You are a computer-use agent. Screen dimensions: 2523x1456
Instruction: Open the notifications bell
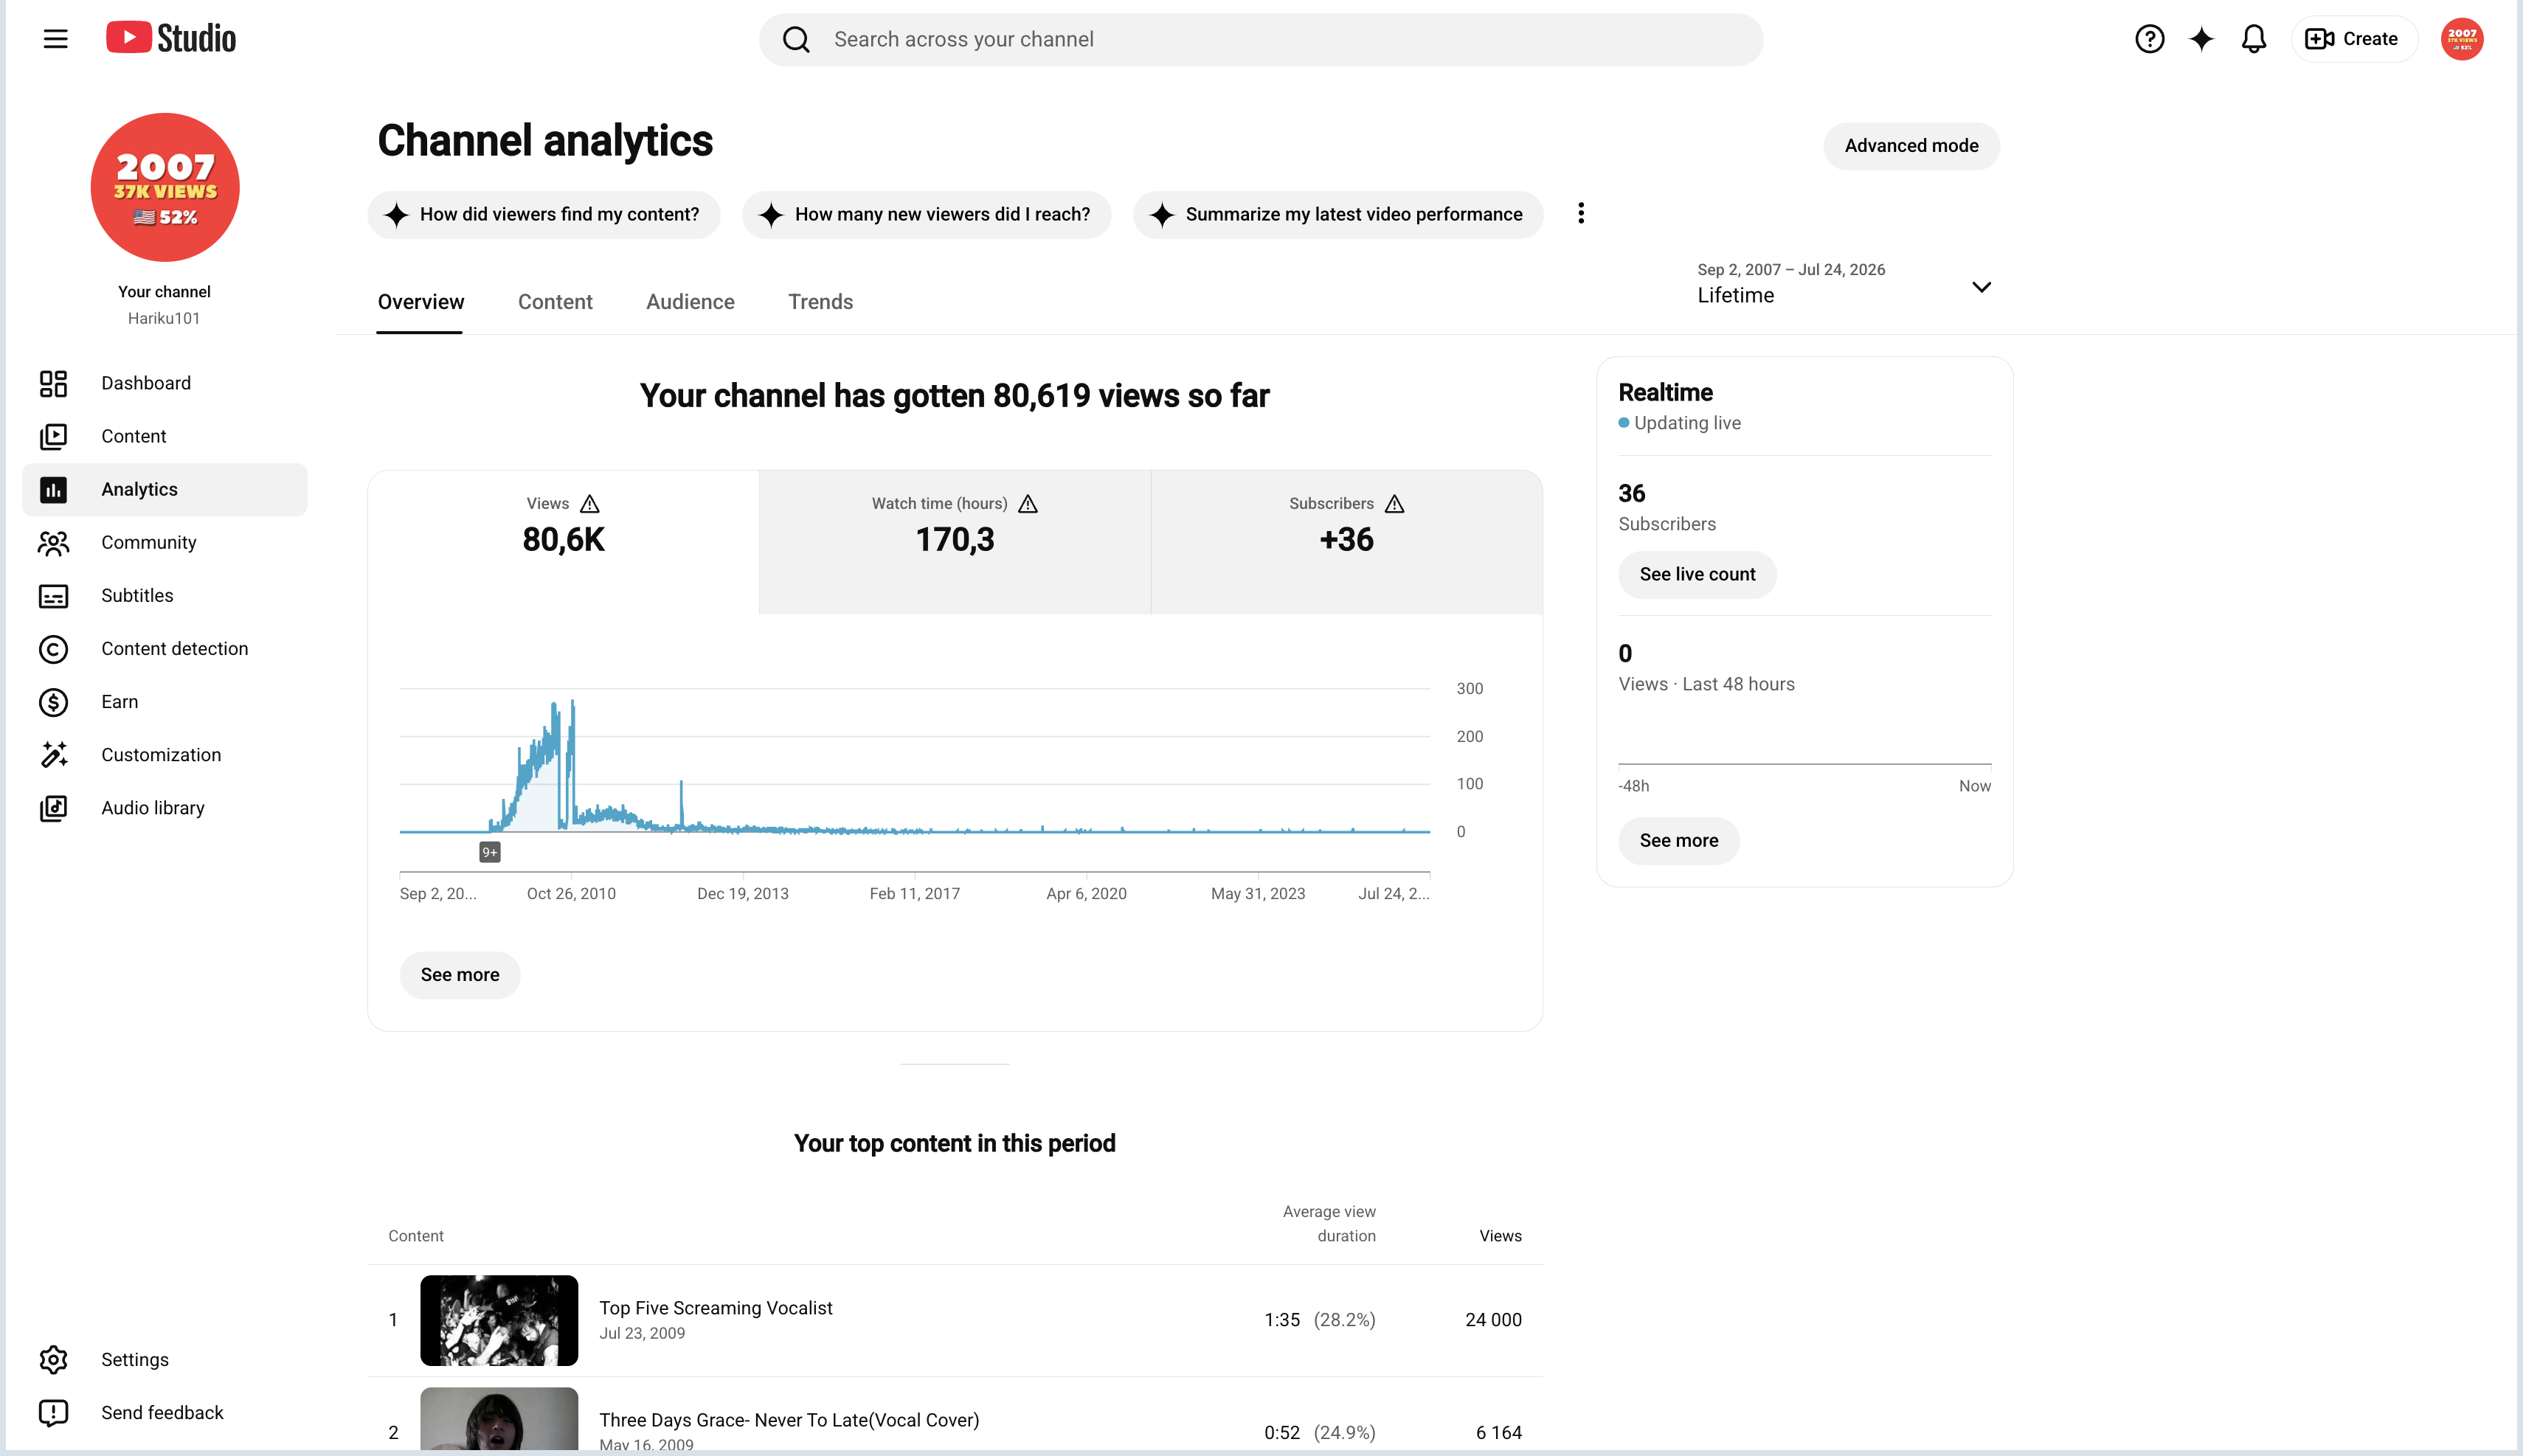pyautogui.click(x=2253, y=39)
